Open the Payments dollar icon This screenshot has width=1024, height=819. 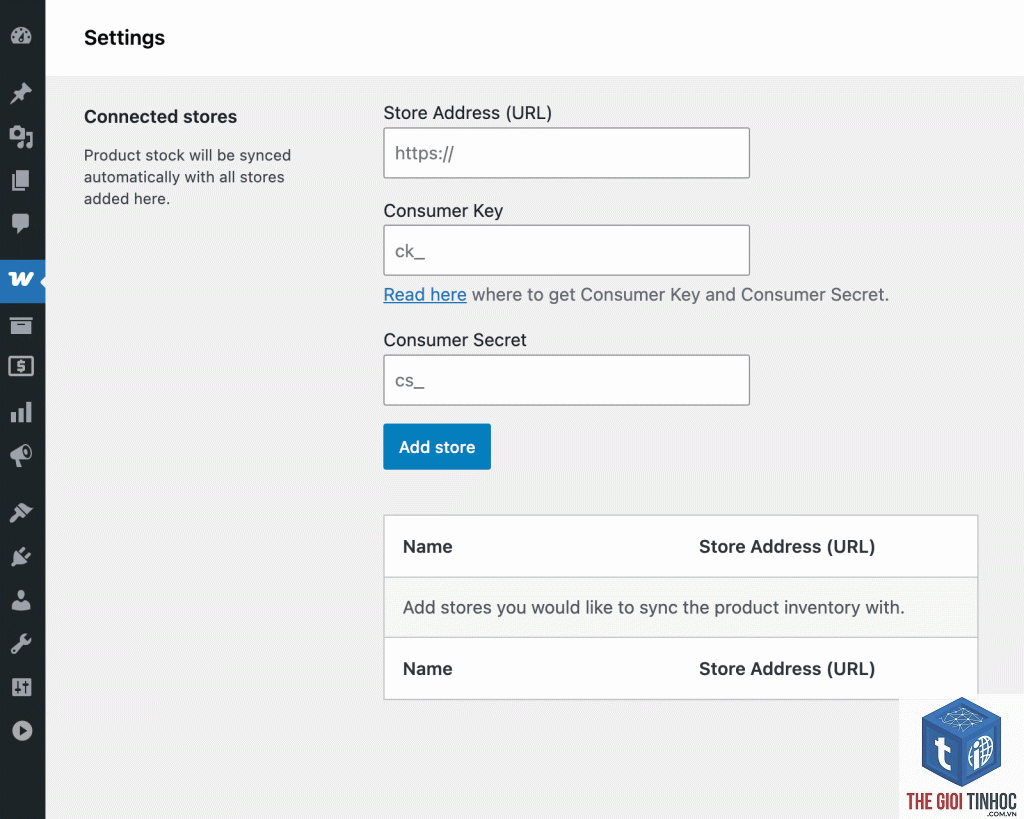[21, 366]
